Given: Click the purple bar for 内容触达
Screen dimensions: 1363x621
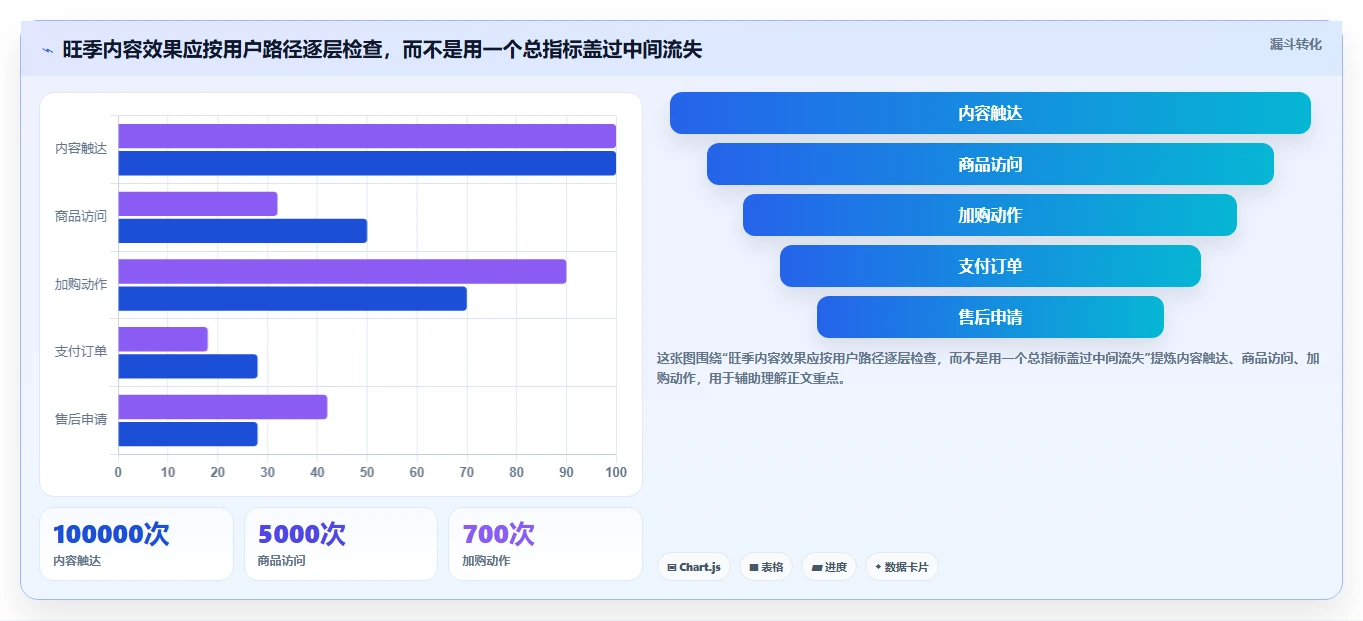Looking at the screenshot, I should click(367, 136).
